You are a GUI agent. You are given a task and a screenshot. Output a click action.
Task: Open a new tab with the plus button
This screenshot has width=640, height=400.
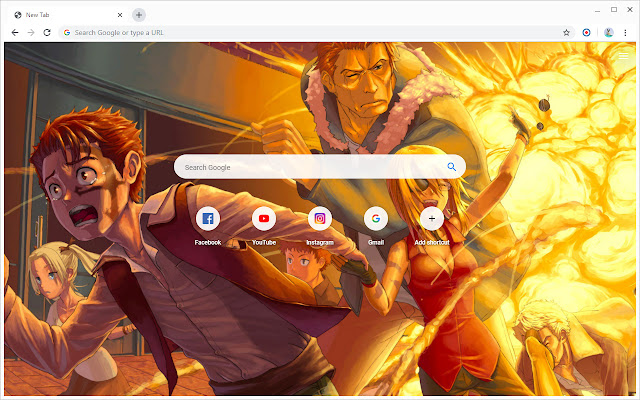[139, 15]
